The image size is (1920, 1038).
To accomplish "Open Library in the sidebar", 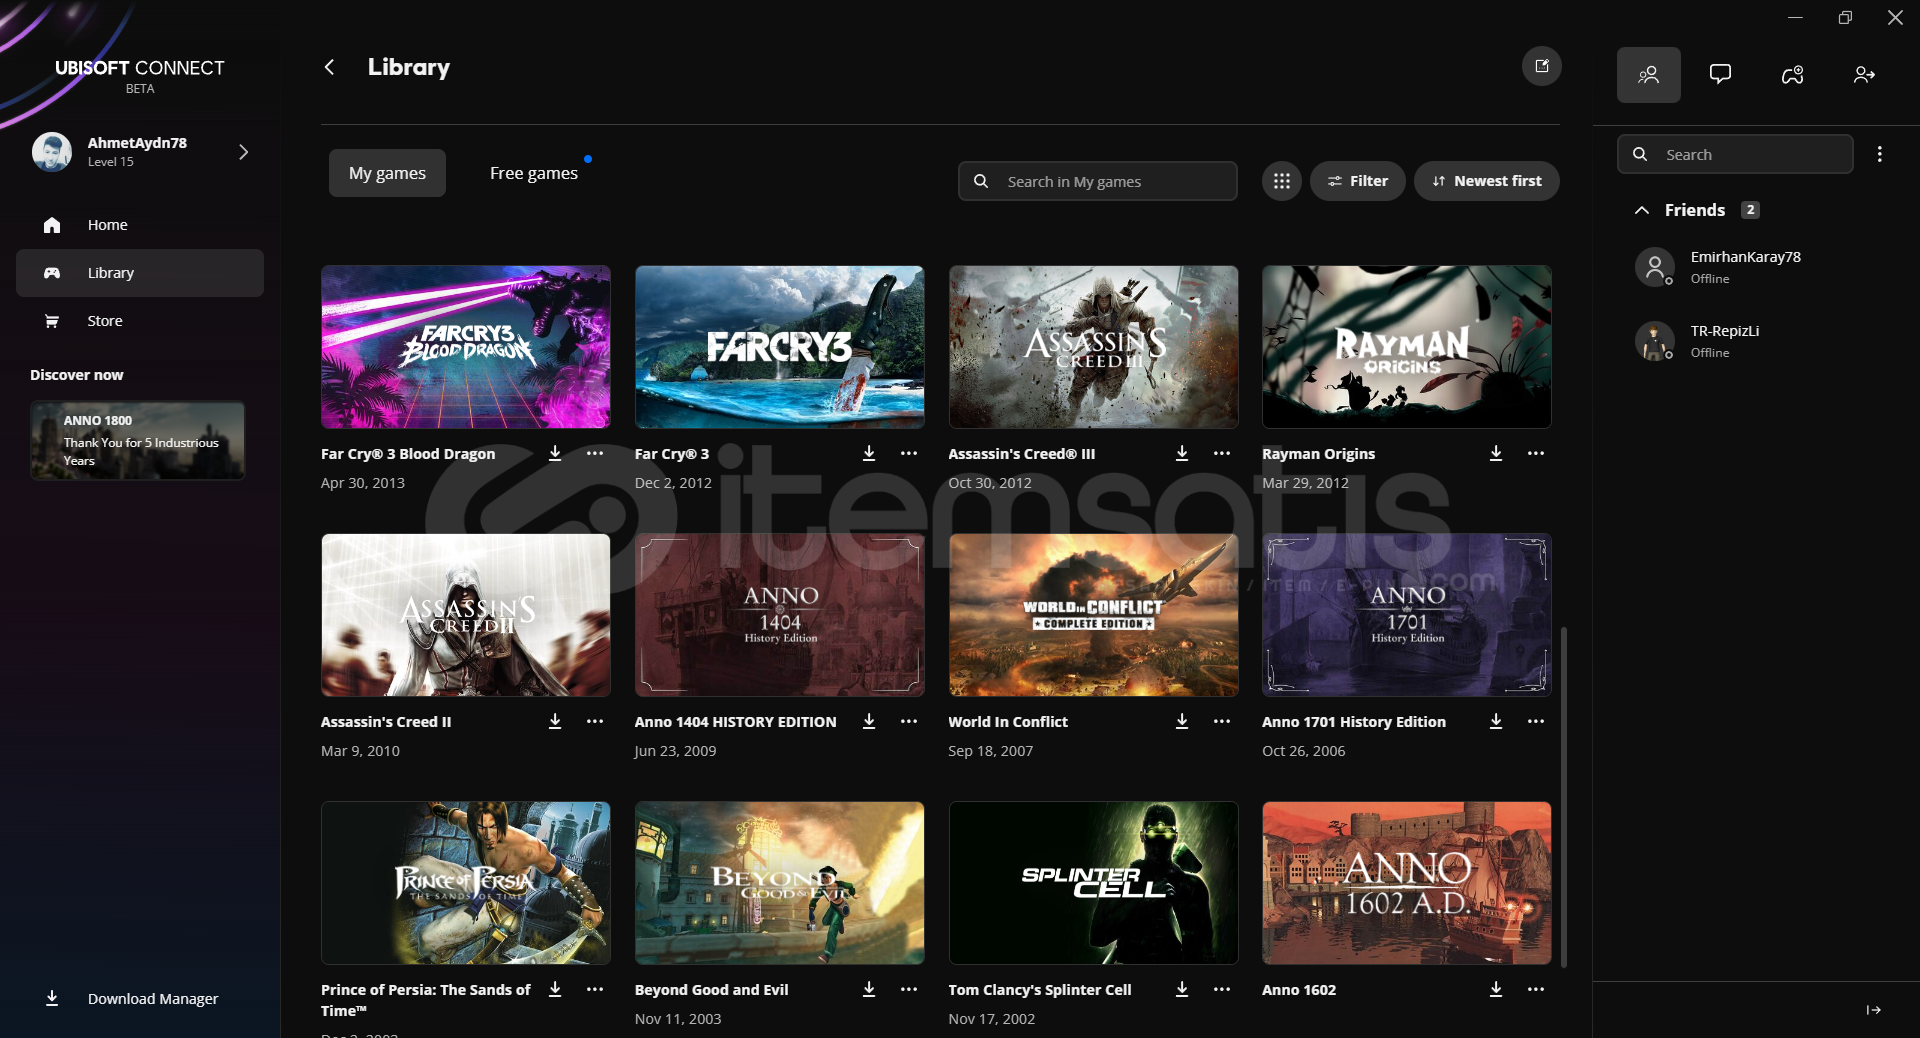I will [140, 273].
